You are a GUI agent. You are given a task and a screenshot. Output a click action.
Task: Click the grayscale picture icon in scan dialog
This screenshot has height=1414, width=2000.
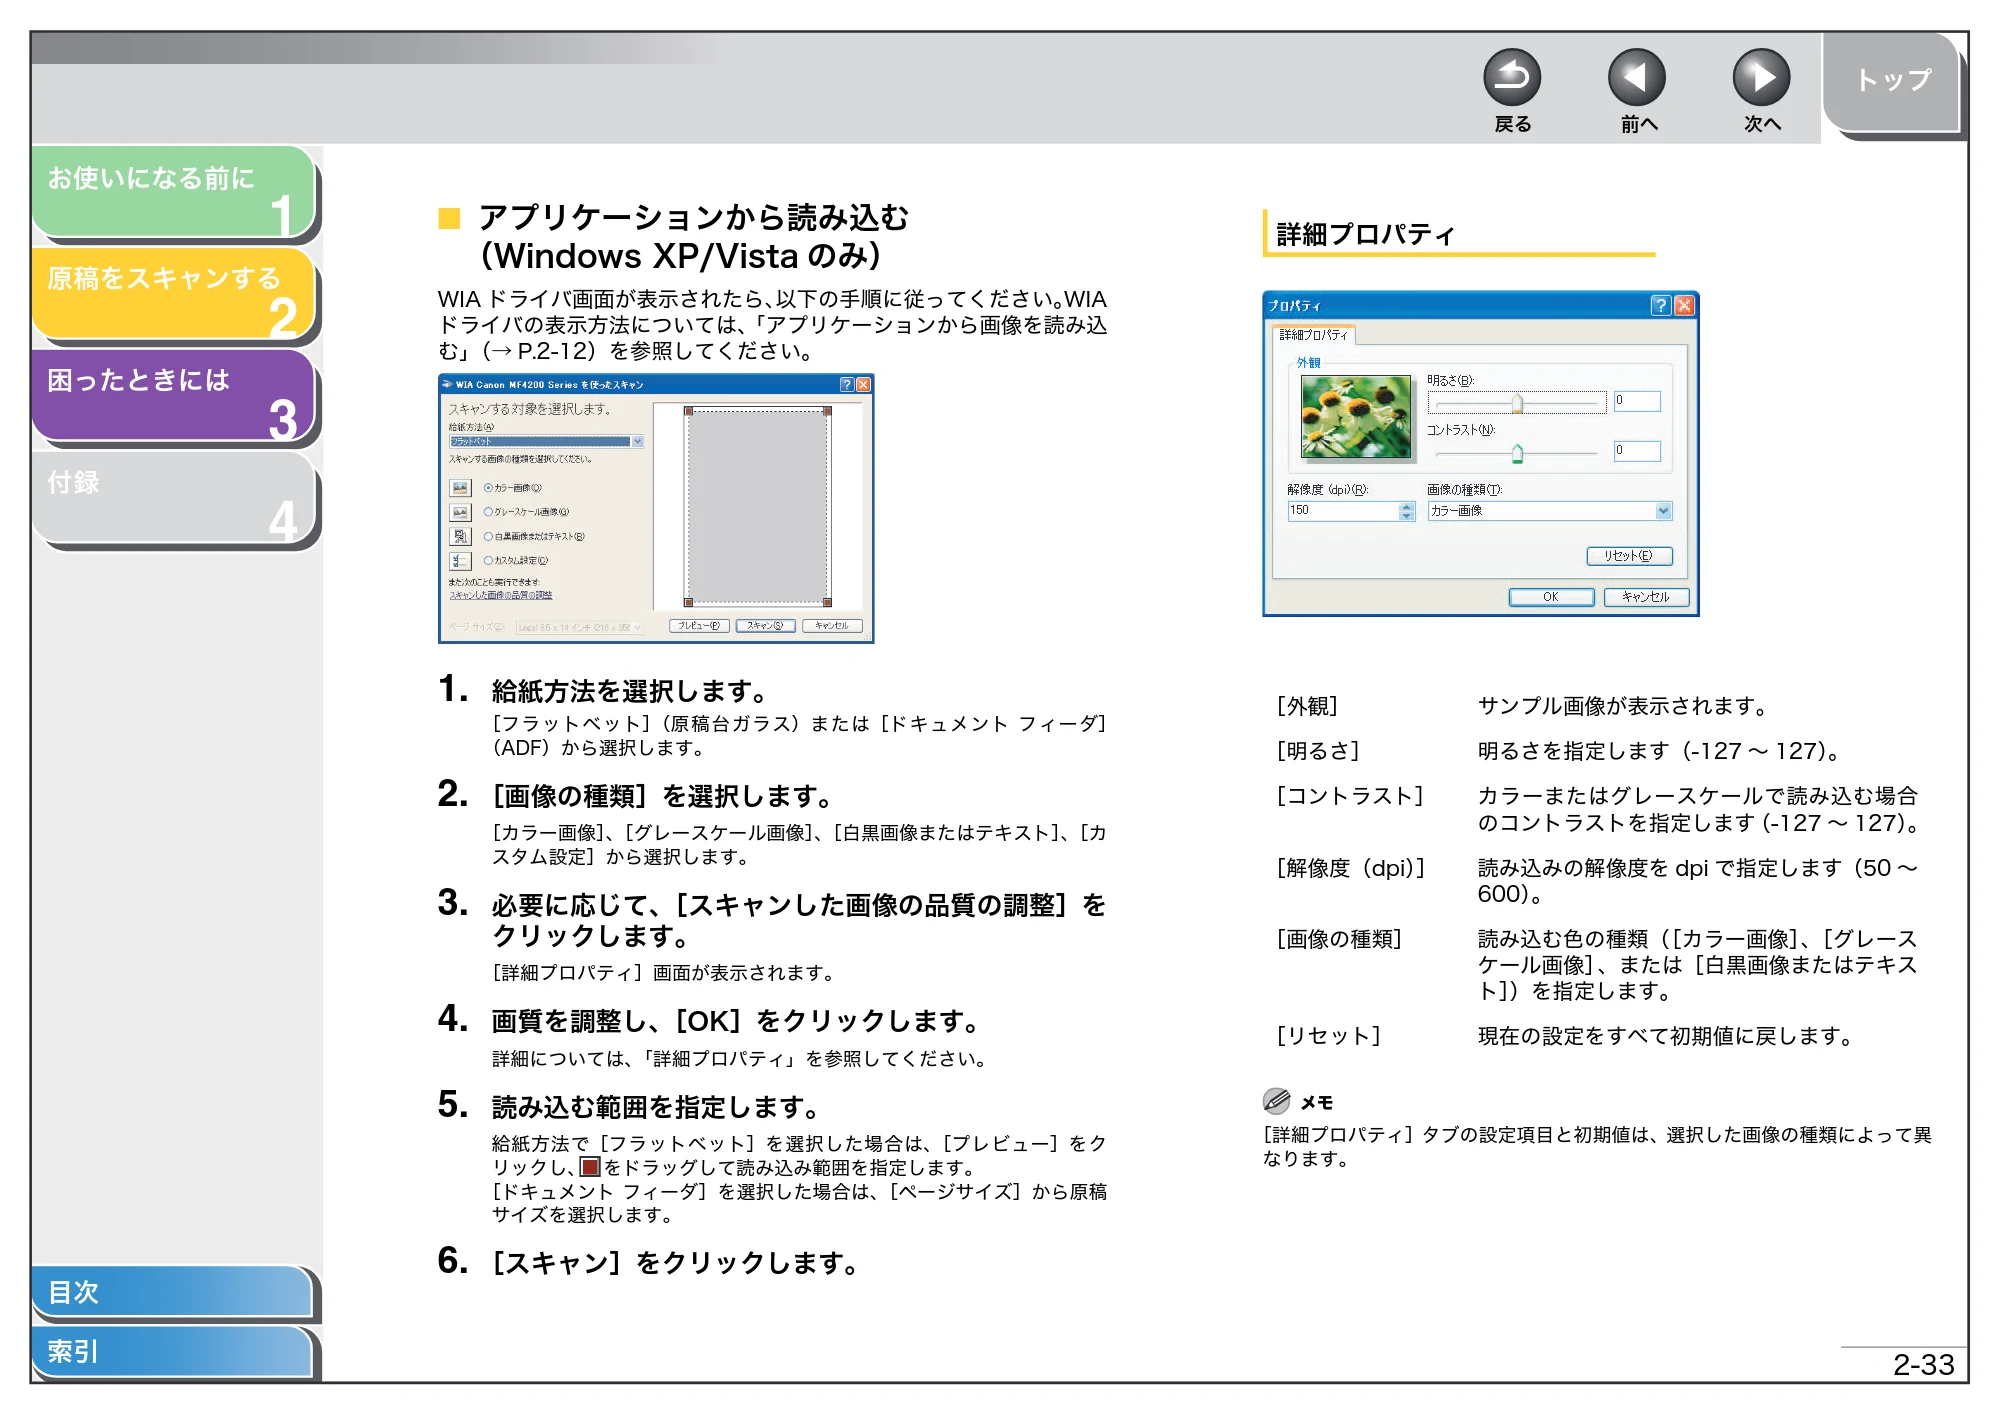tap(460, 512)
